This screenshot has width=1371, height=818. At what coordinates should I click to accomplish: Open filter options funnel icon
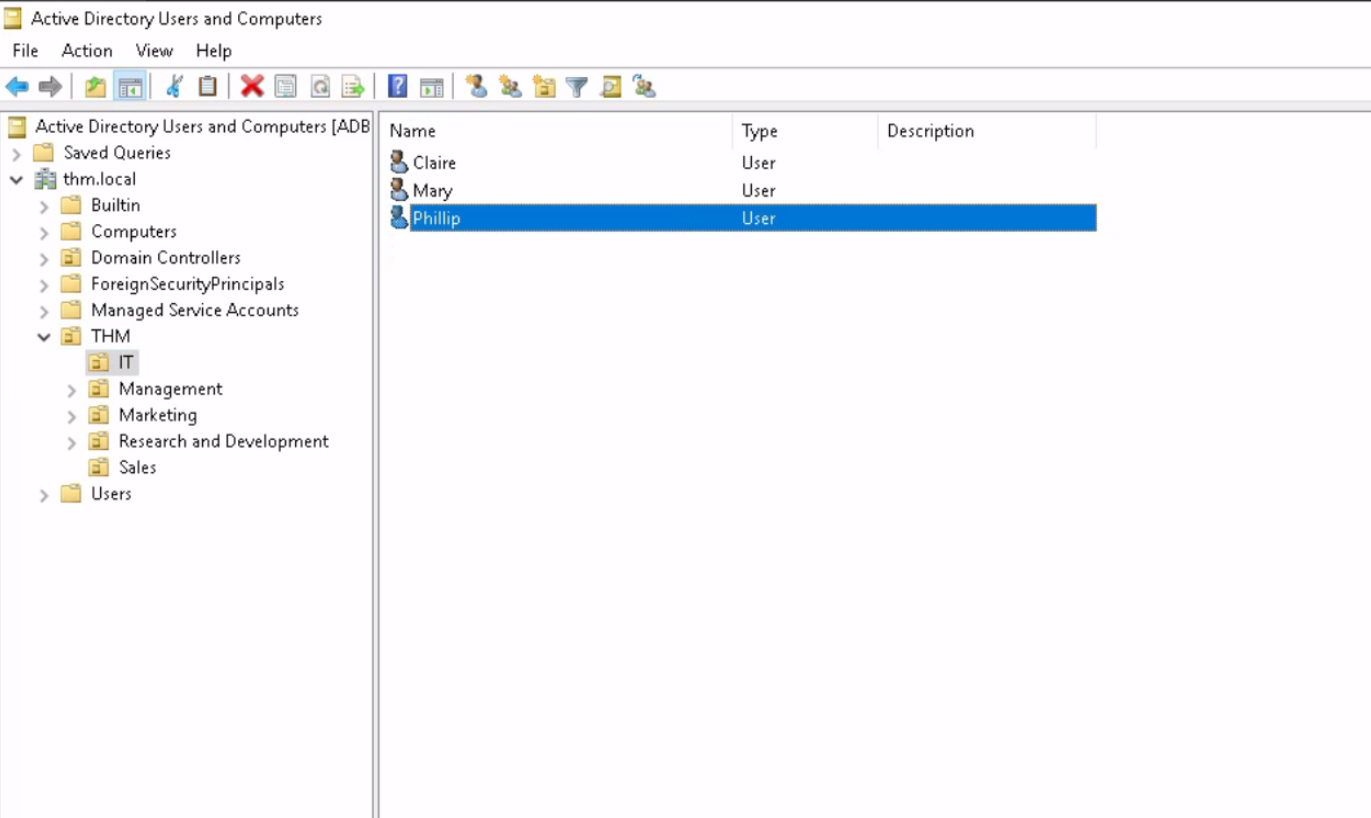click(x=577, y=87)
